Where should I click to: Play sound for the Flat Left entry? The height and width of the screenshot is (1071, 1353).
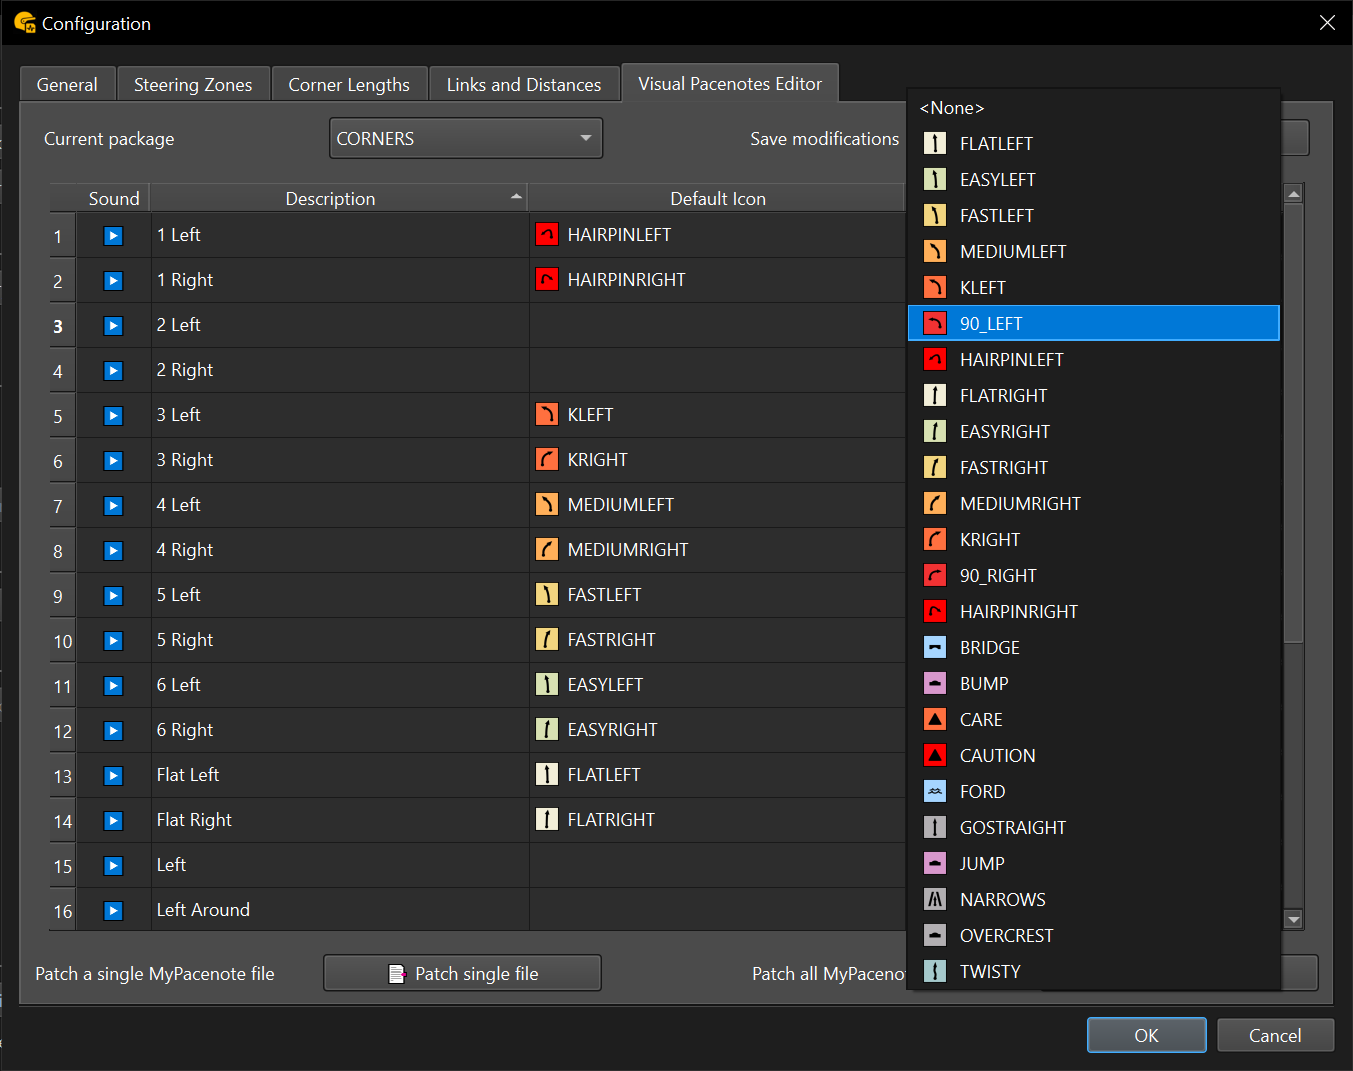coord(113,776)
